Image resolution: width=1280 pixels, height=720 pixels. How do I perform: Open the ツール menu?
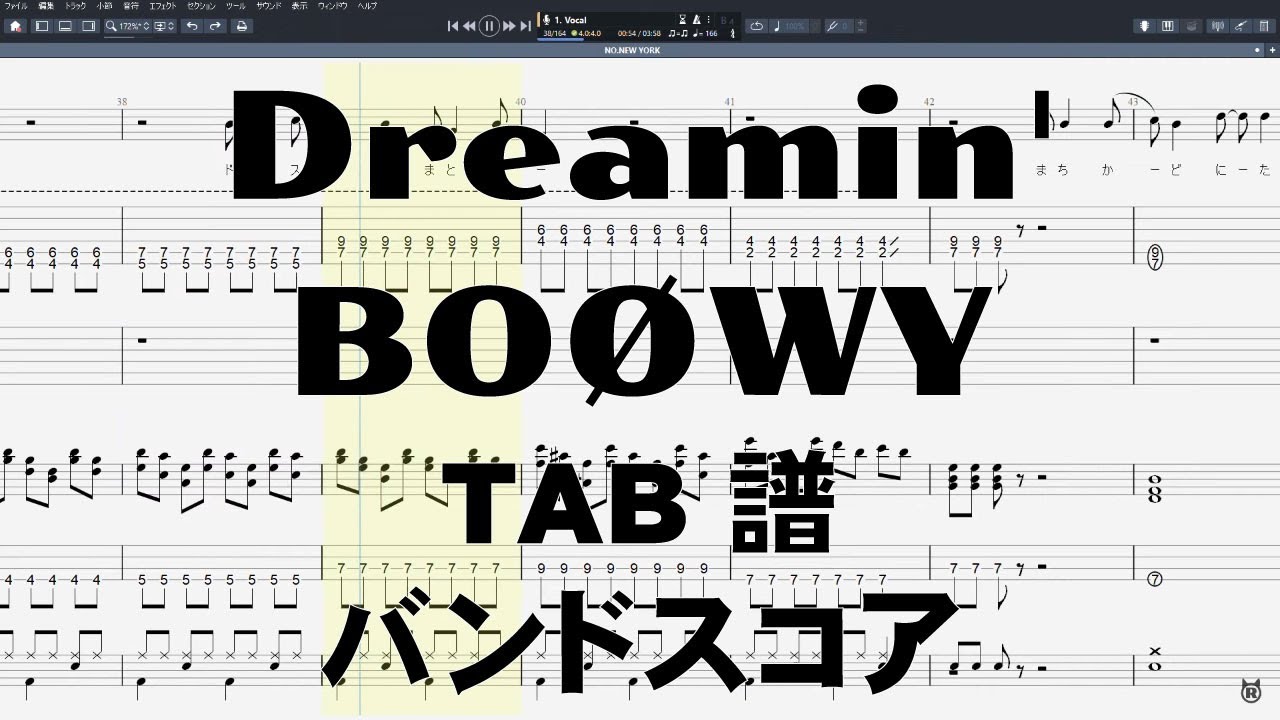(x=236, y=6)
